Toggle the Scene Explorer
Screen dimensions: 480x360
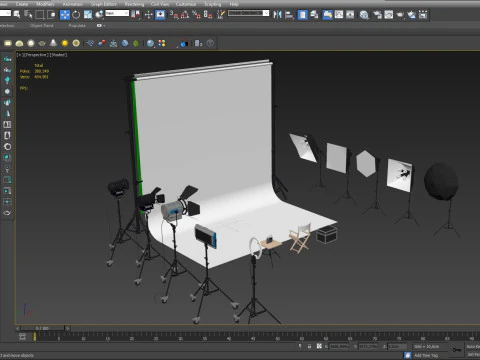click(x=303, y=14)
